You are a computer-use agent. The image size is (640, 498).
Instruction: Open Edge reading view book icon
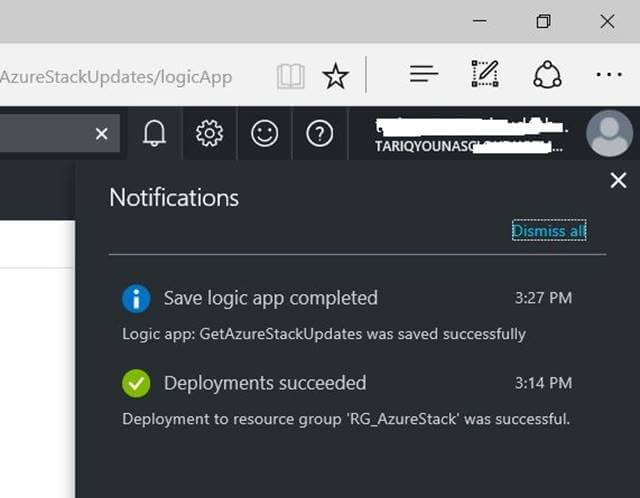pyautogui.click(x=290, y=76)
